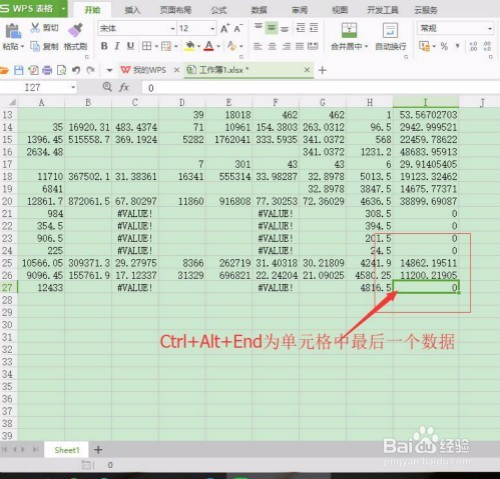Apply percent style to cell

pos(444,46)
